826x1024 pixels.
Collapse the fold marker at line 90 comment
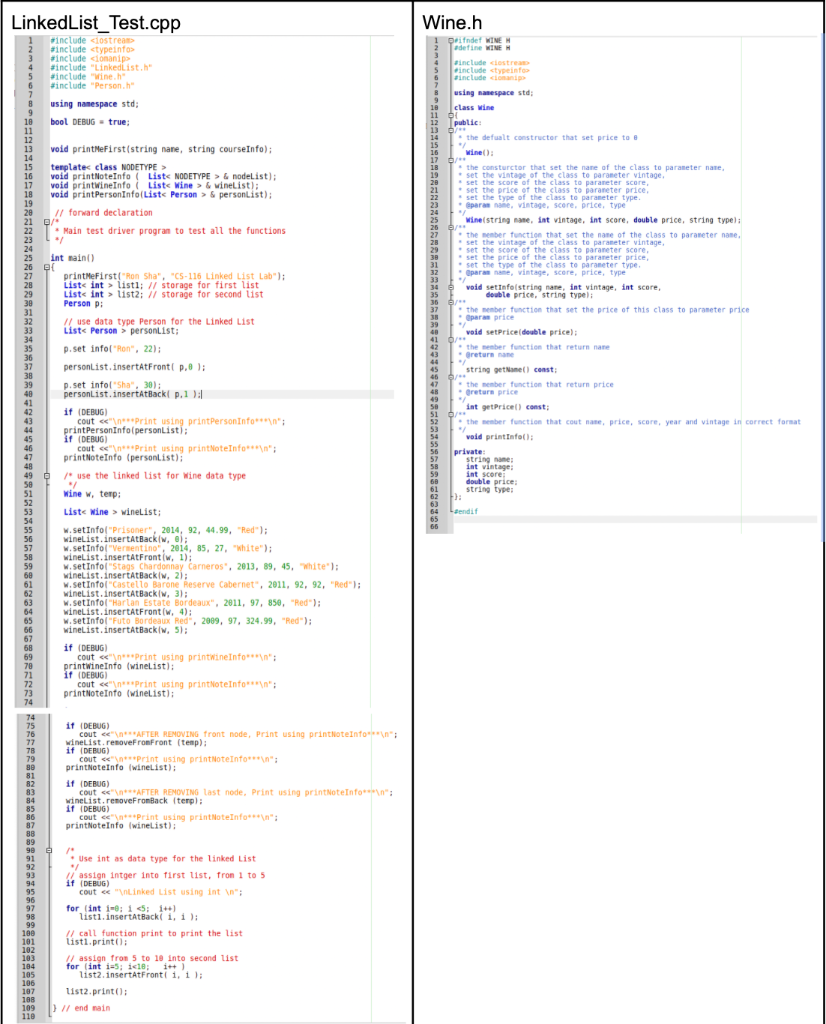point(46,849)
